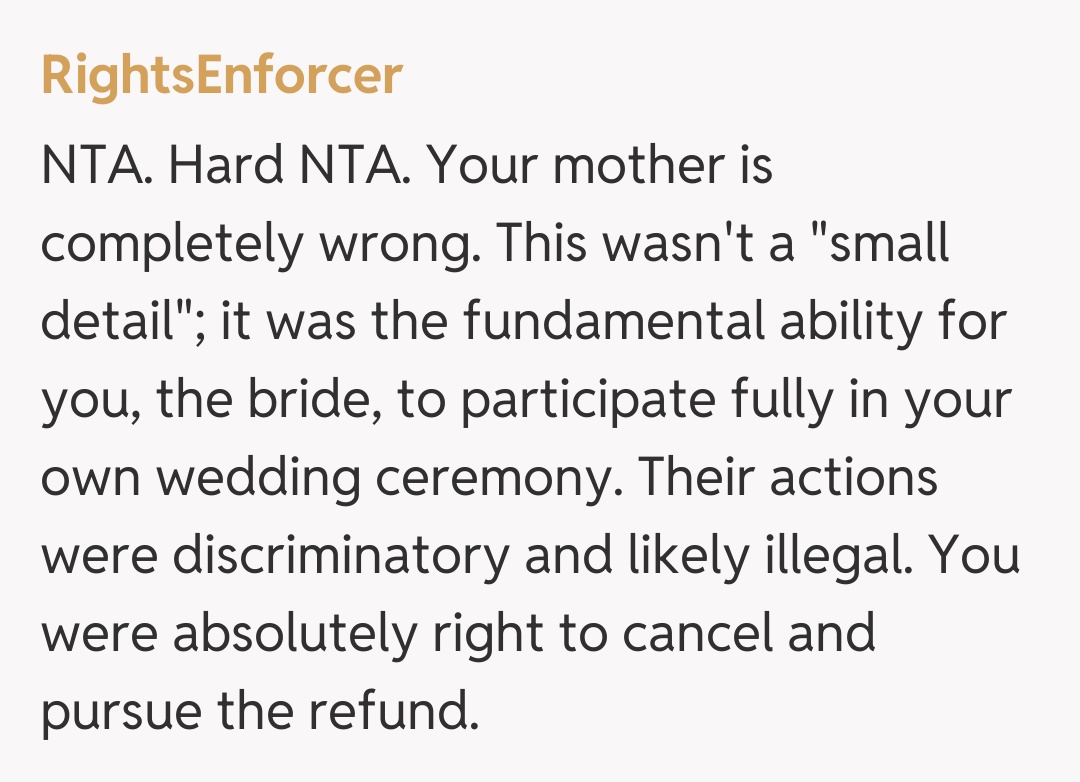Open the RightsEnforcer user profile

221,76
